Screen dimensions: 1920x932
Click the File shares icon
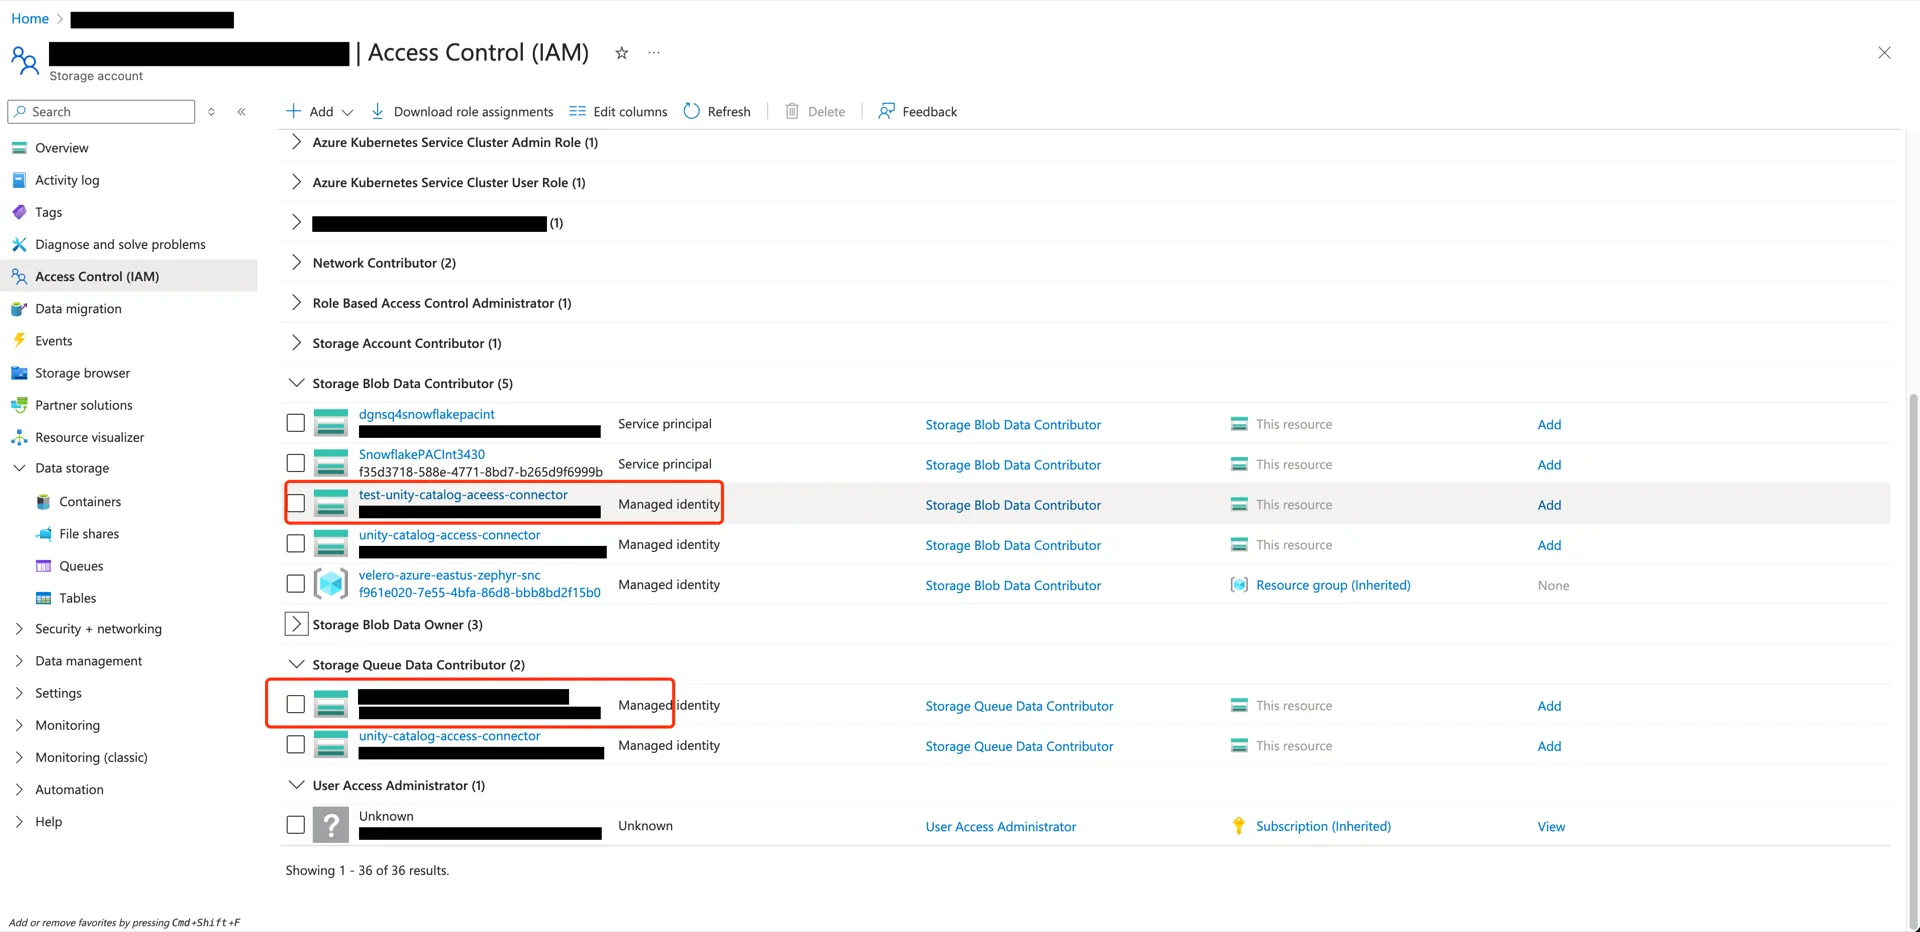(x=43, y=534)
